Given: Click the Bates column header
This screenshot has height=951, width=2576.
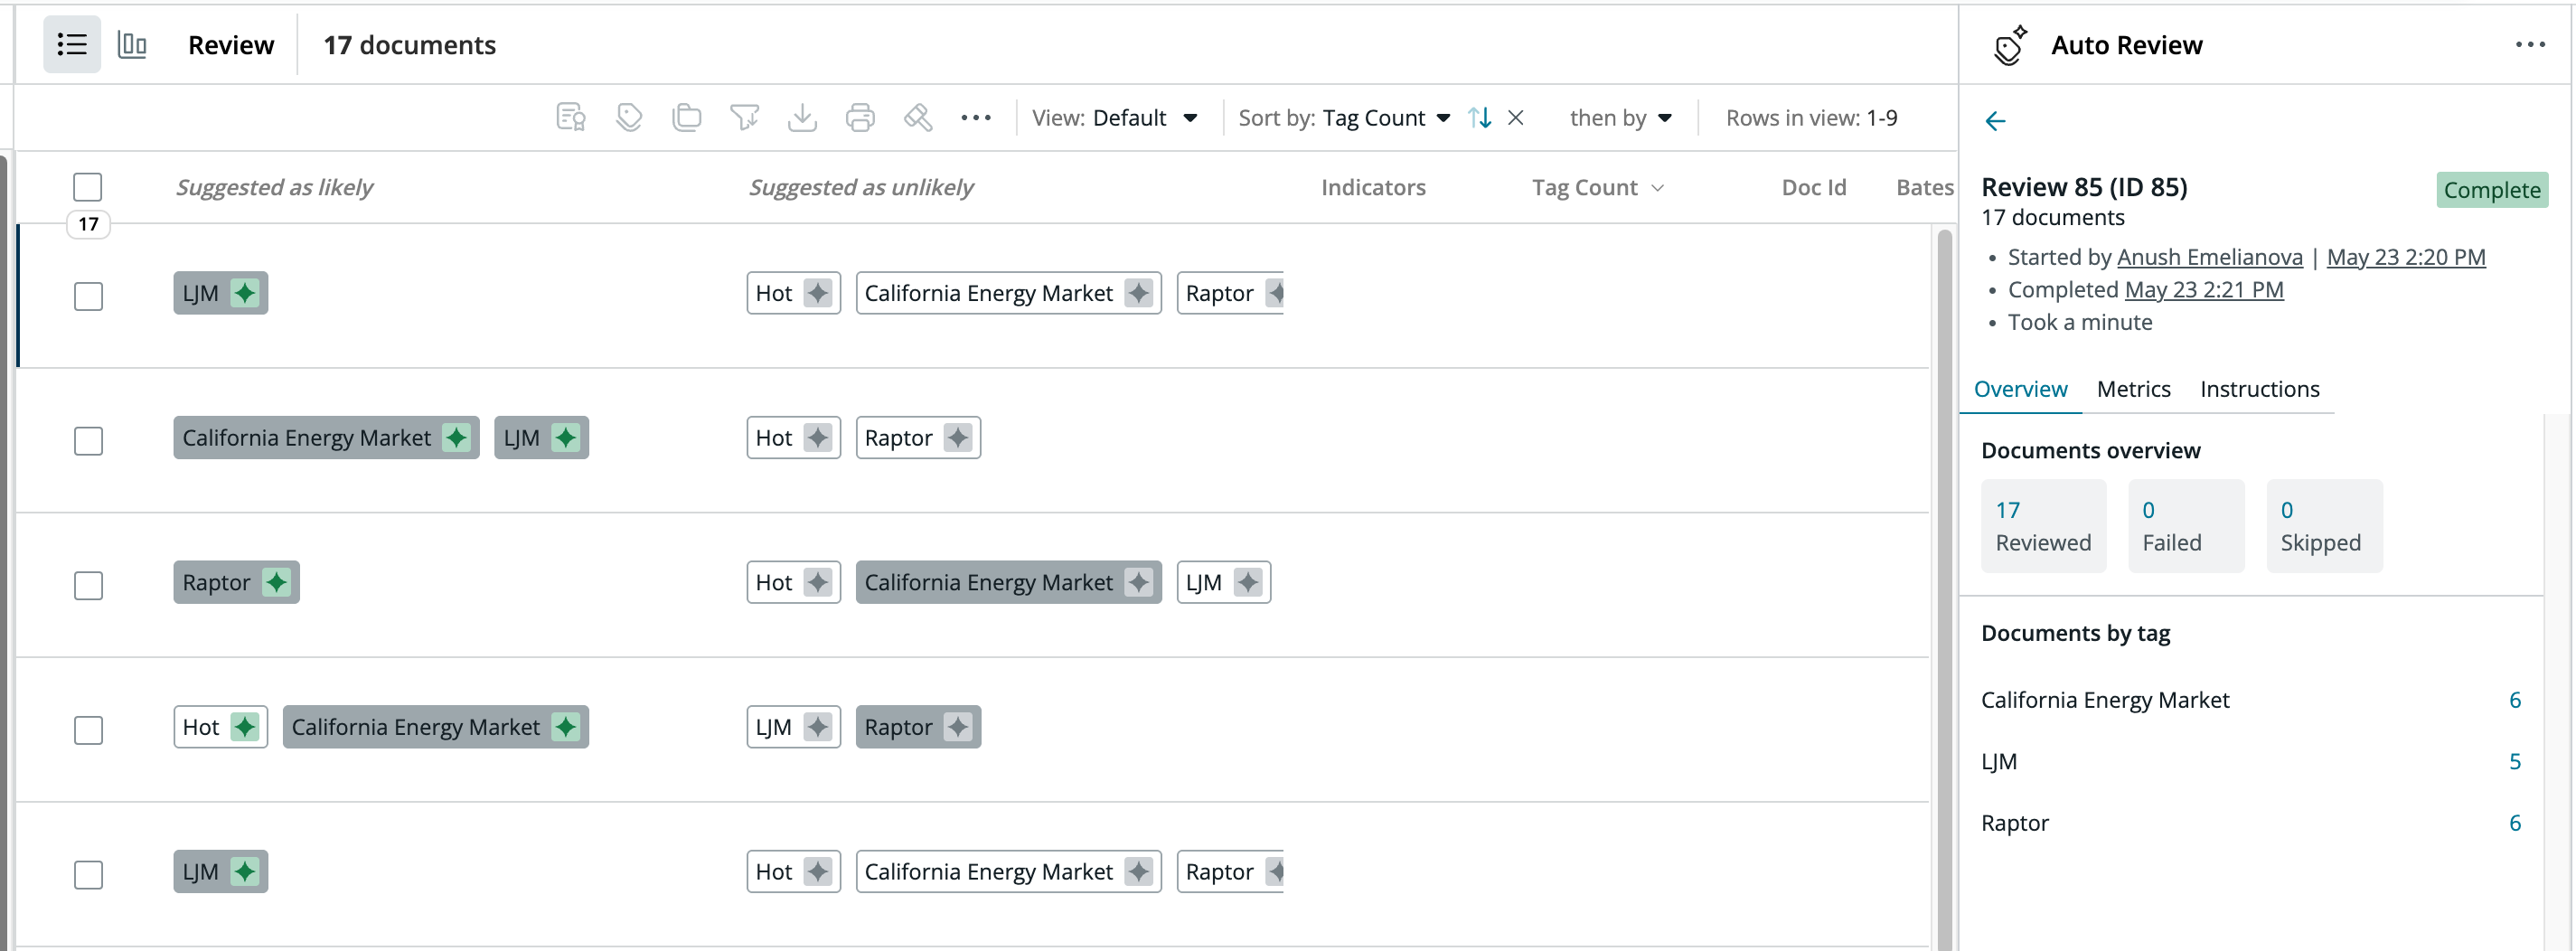Looking at the screenshot, I should [x=1924, y=187].
